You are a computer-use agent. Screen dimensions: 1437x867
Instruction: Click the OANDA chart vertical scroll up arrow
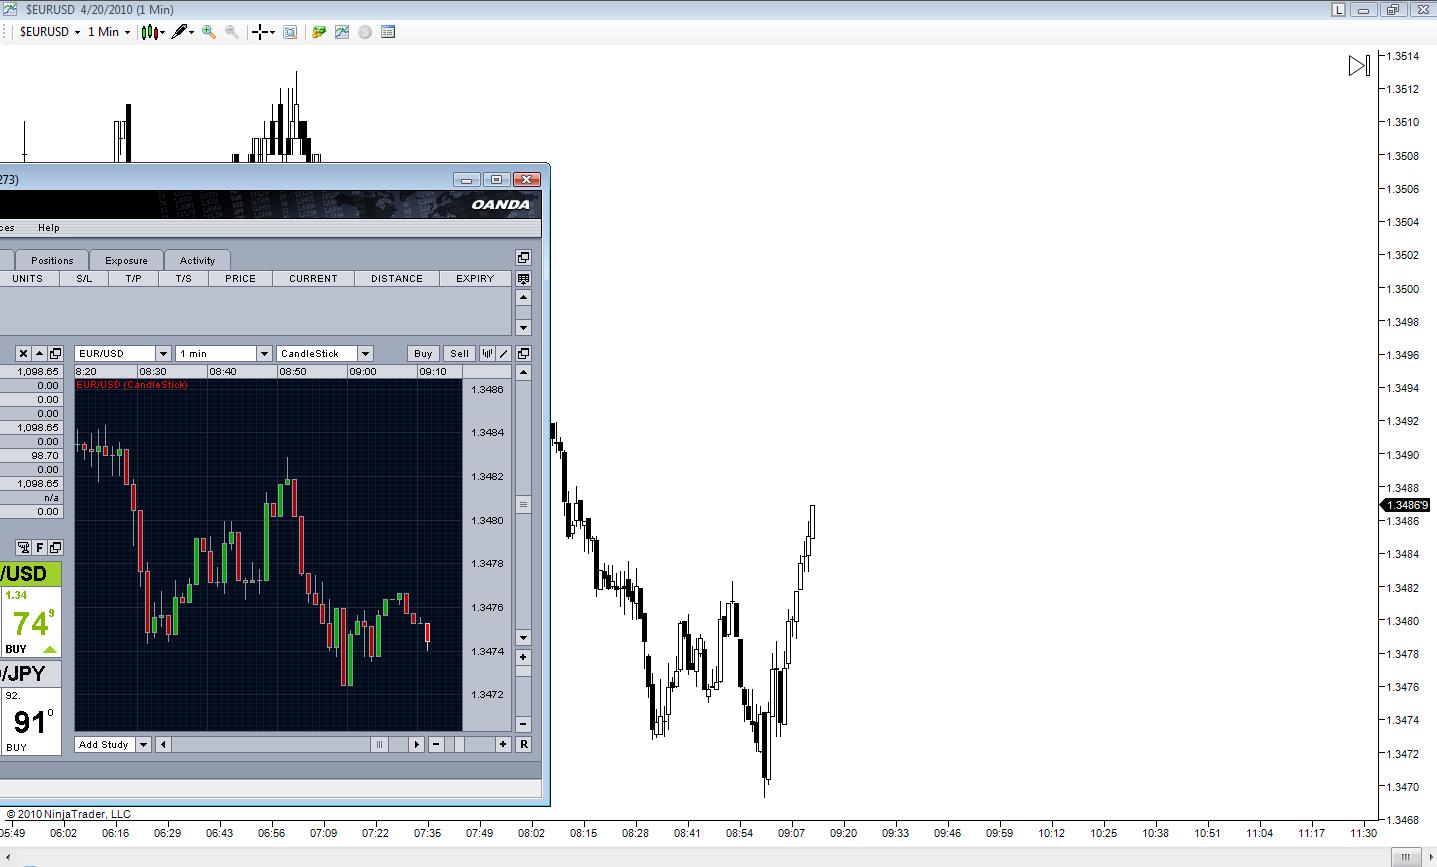pos(523,372)
